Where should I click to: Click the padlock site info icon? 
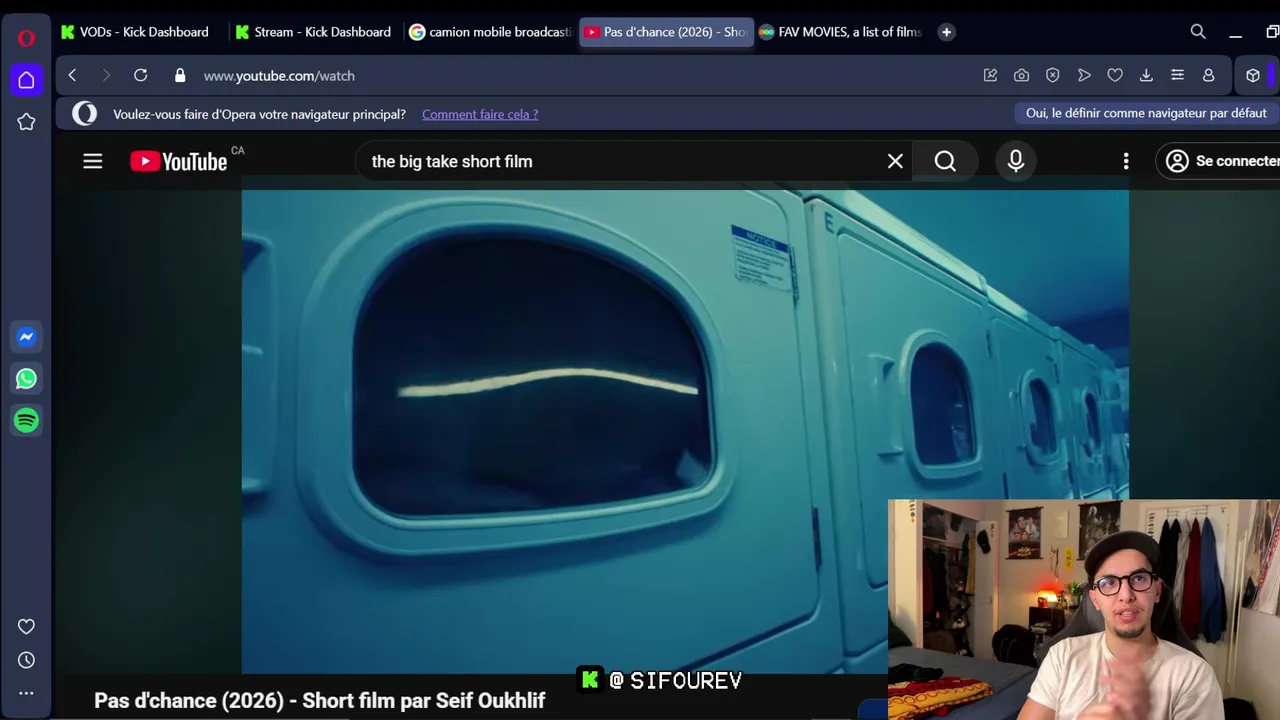180,75
